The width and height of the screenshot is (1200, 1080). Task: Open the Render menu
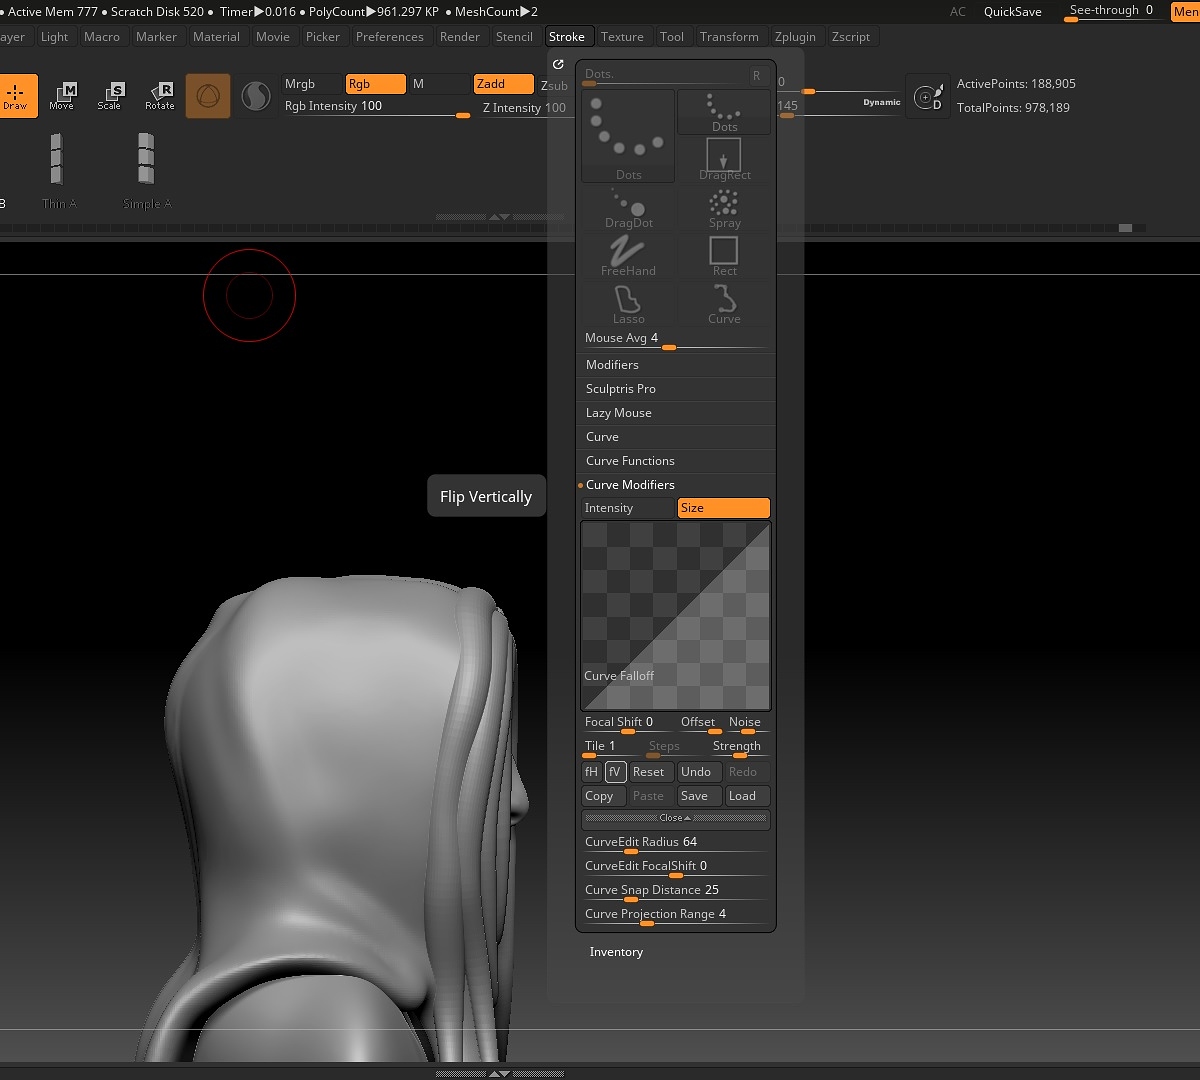click(460, 37)
